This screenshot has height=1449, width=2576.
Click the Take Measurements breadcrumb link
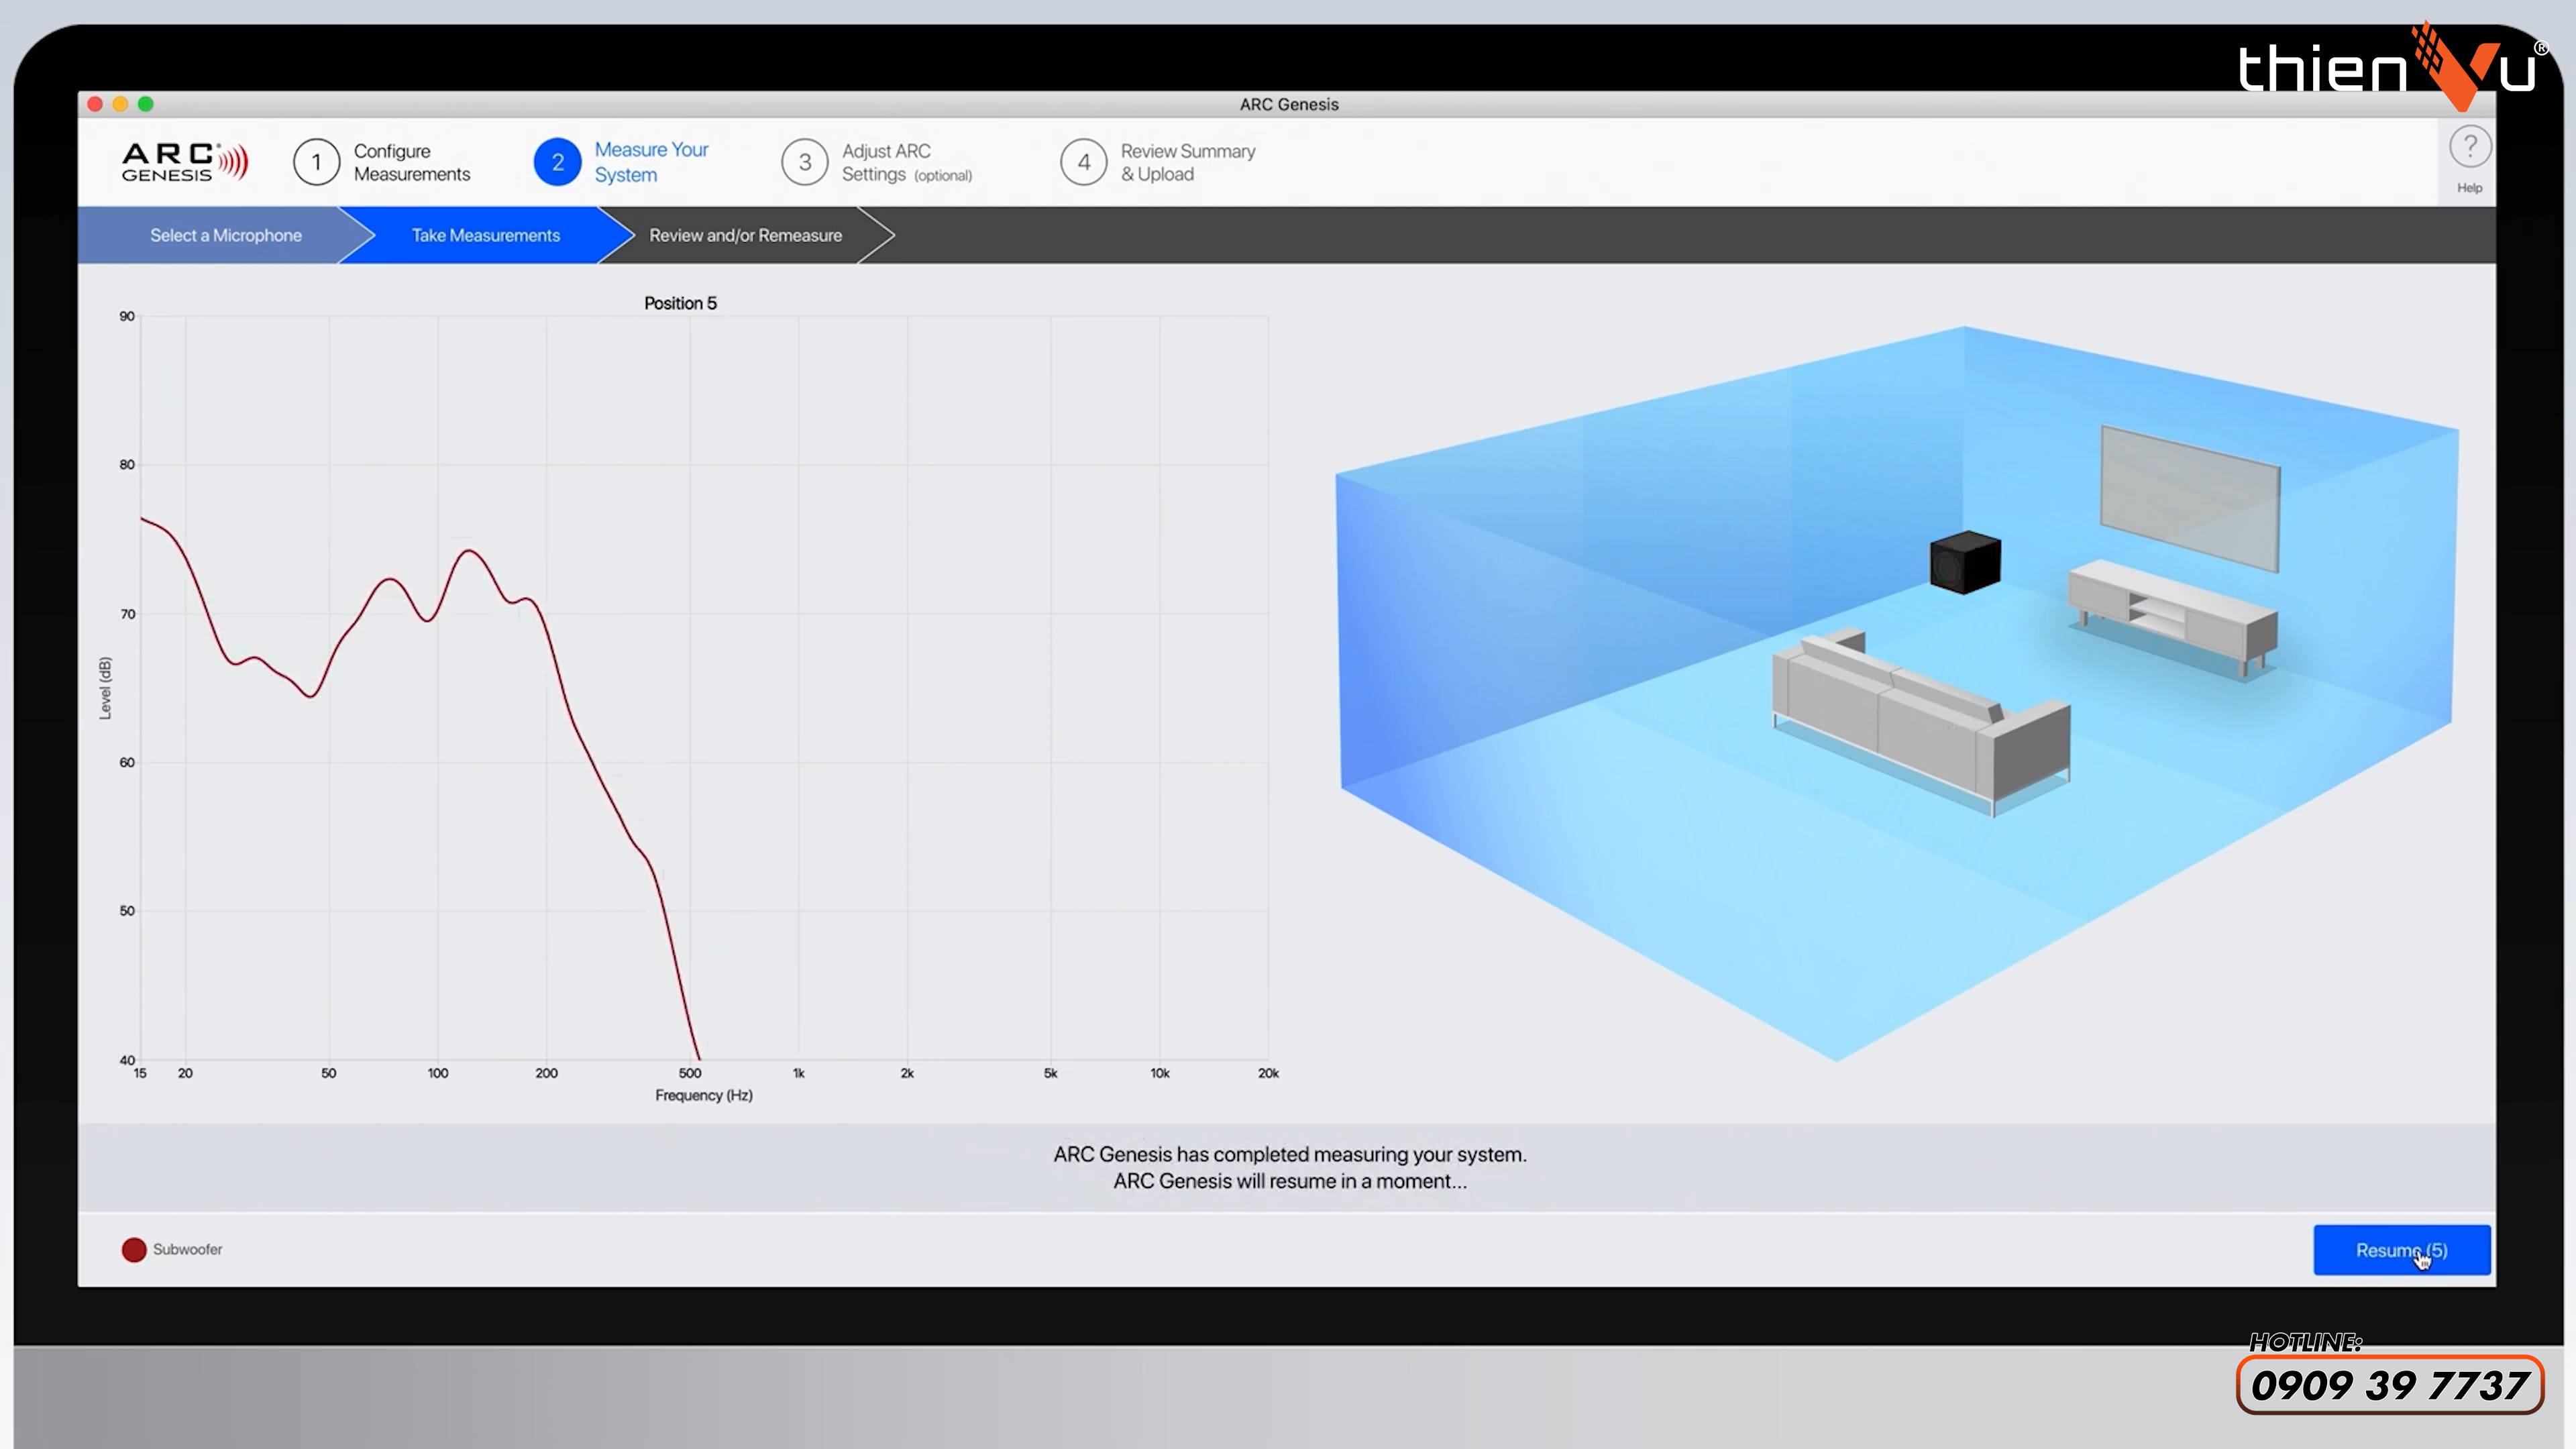[x=485, y=233]
